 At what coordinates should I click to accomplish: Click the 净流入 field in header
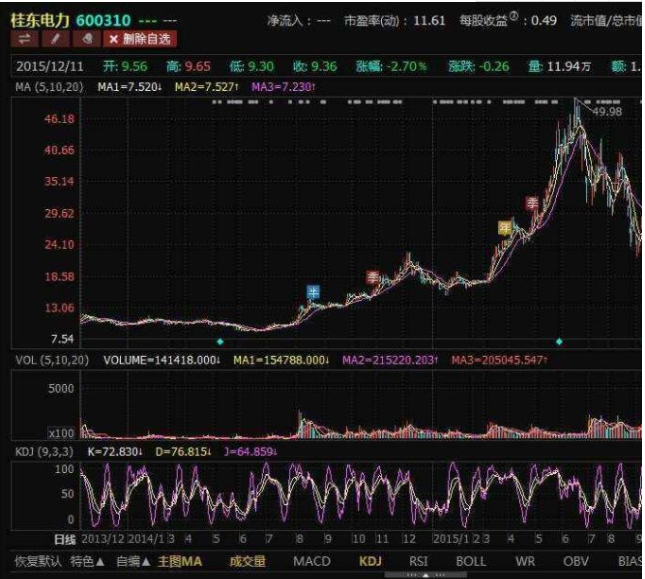pyautogui.click(x=299, y=21)
